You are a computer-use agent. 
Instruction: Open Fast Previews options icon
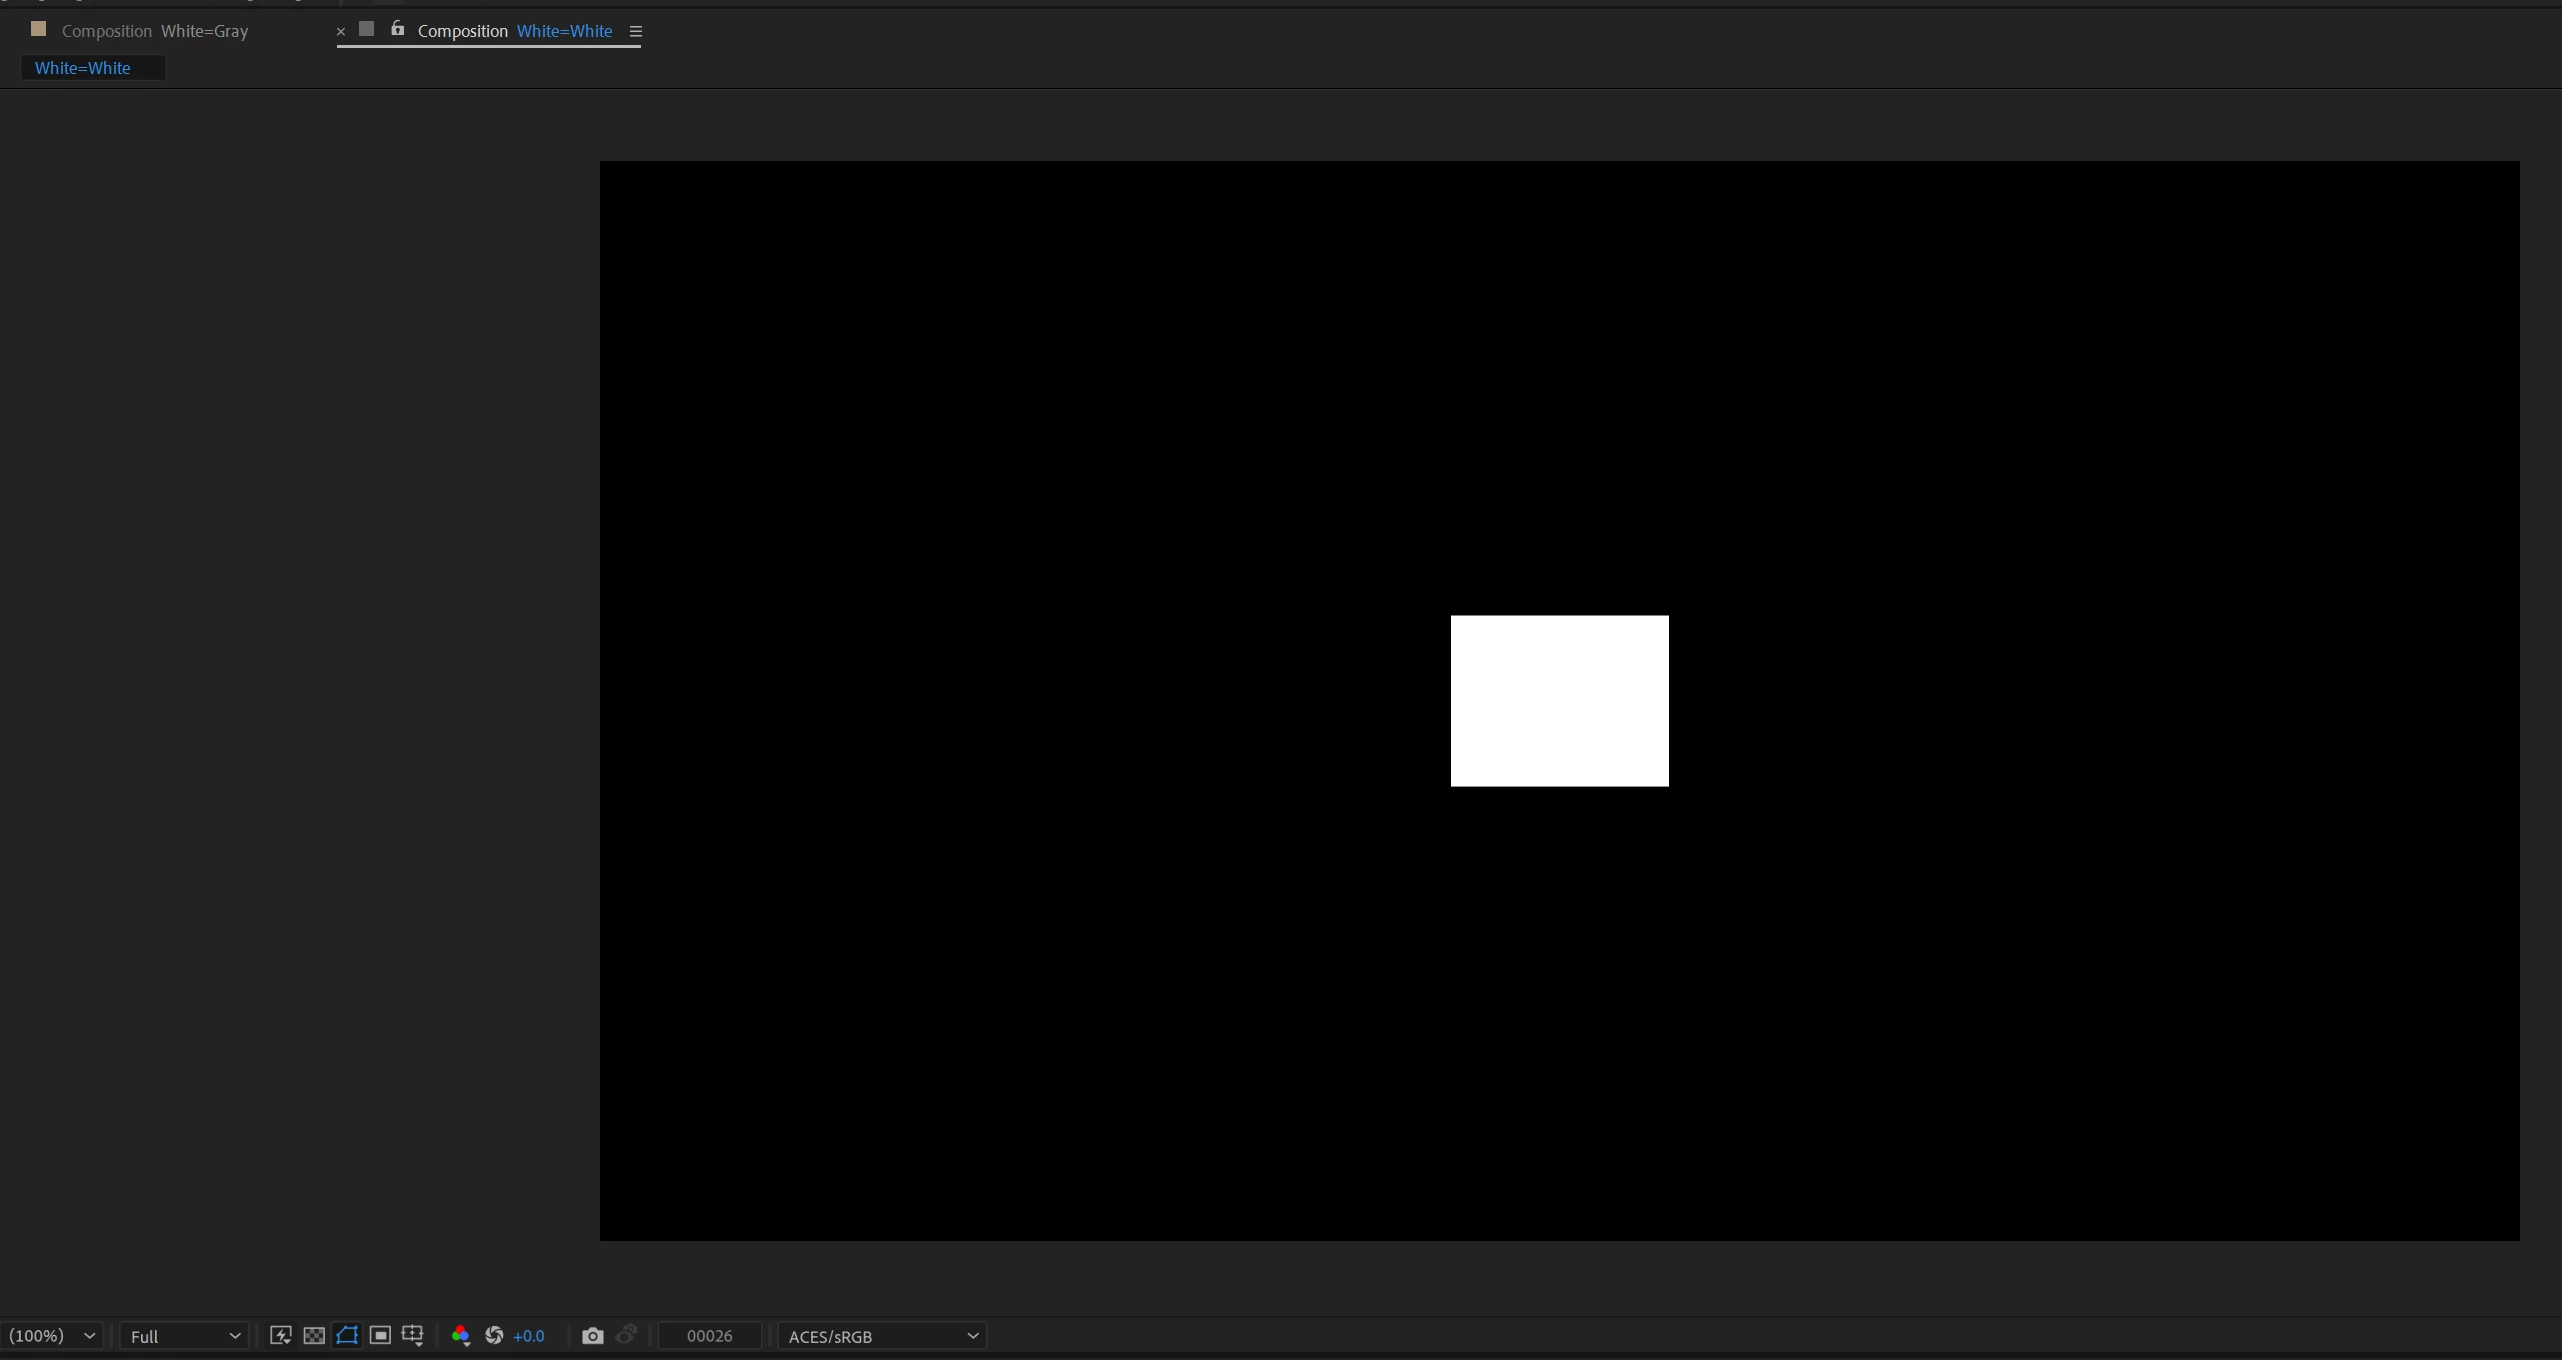pos(281,1336)
